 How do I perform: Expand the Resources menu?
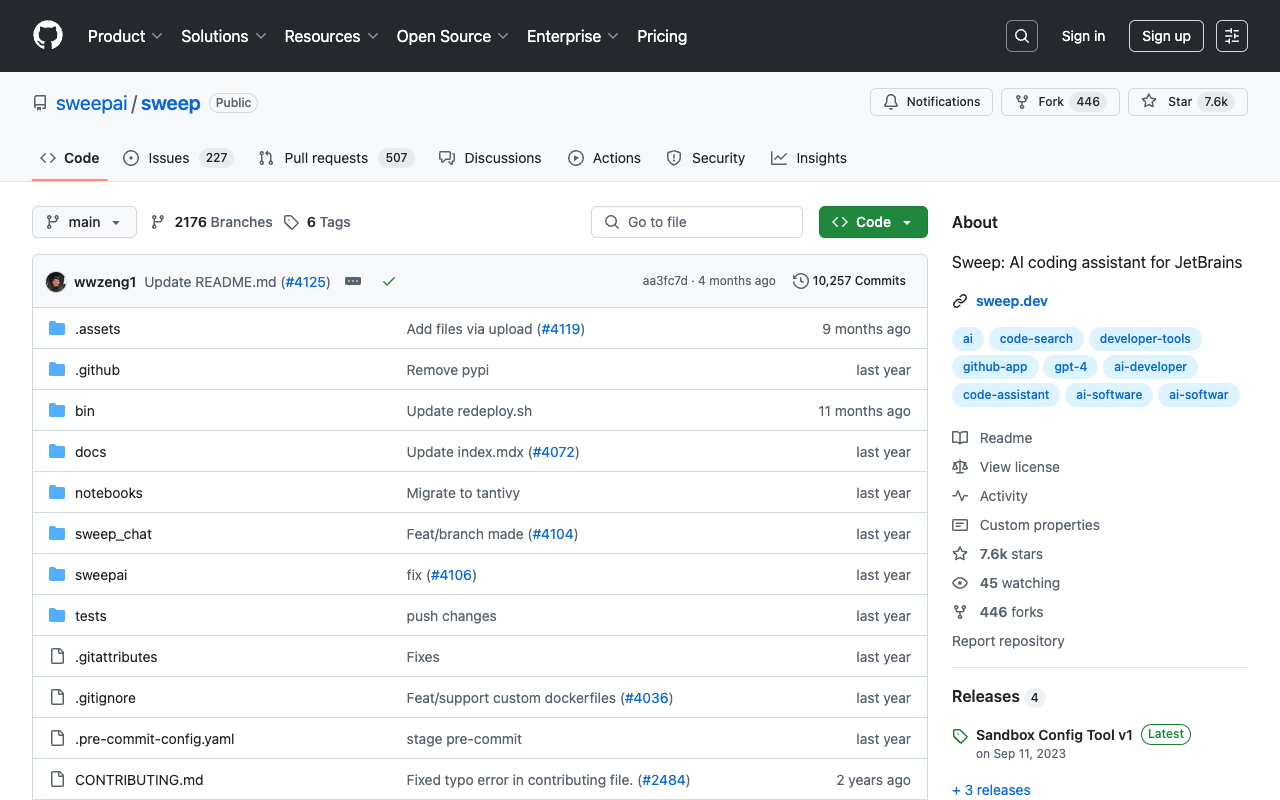(331, 36)
